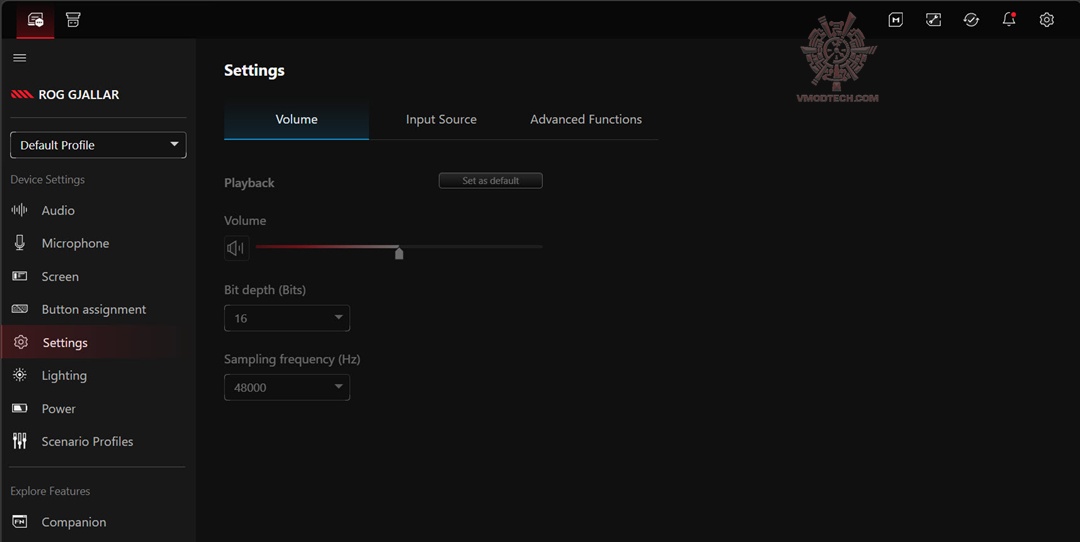This screenshot has height=542, width=1080.
Task: Click the Audio waveform icon
Action: 19,210
